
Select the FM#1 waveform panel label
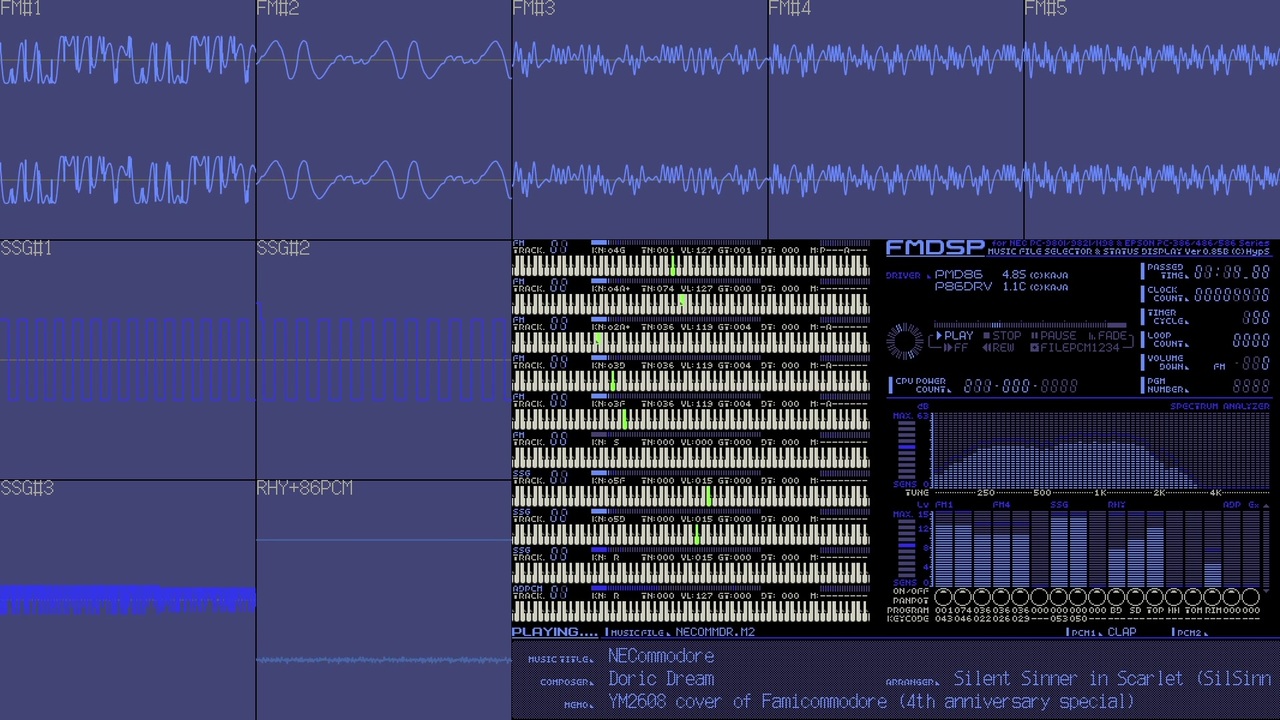tap(21, 9)
